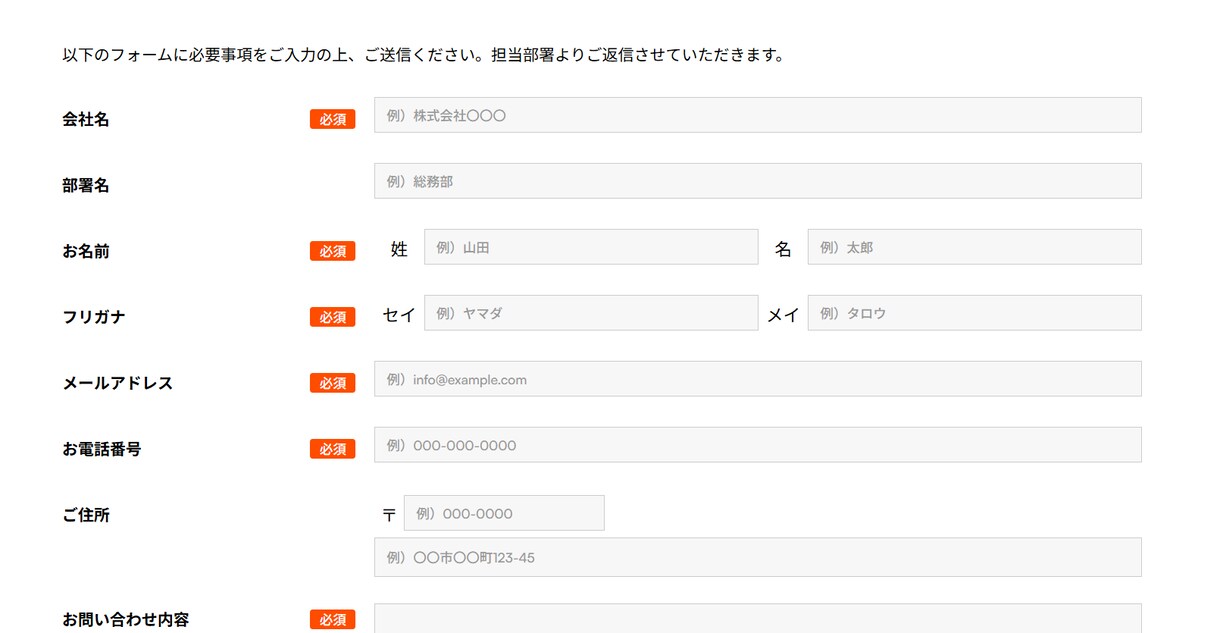This screenshot has width=1220, height=633.
Task: Click the 必須 badge beside お電話番号
Action: click(332, 449)
